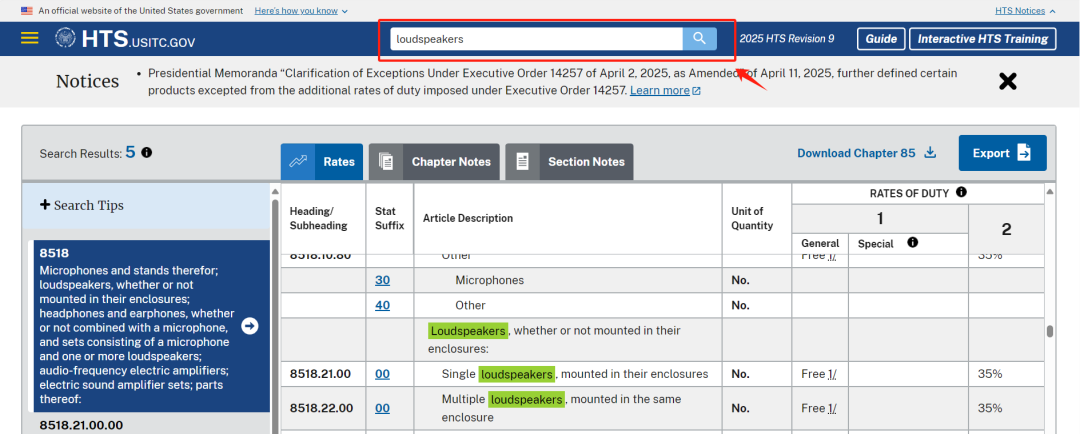Select the Rates tab
This screenshot has height=434, width=1080.
coord(322,162)
